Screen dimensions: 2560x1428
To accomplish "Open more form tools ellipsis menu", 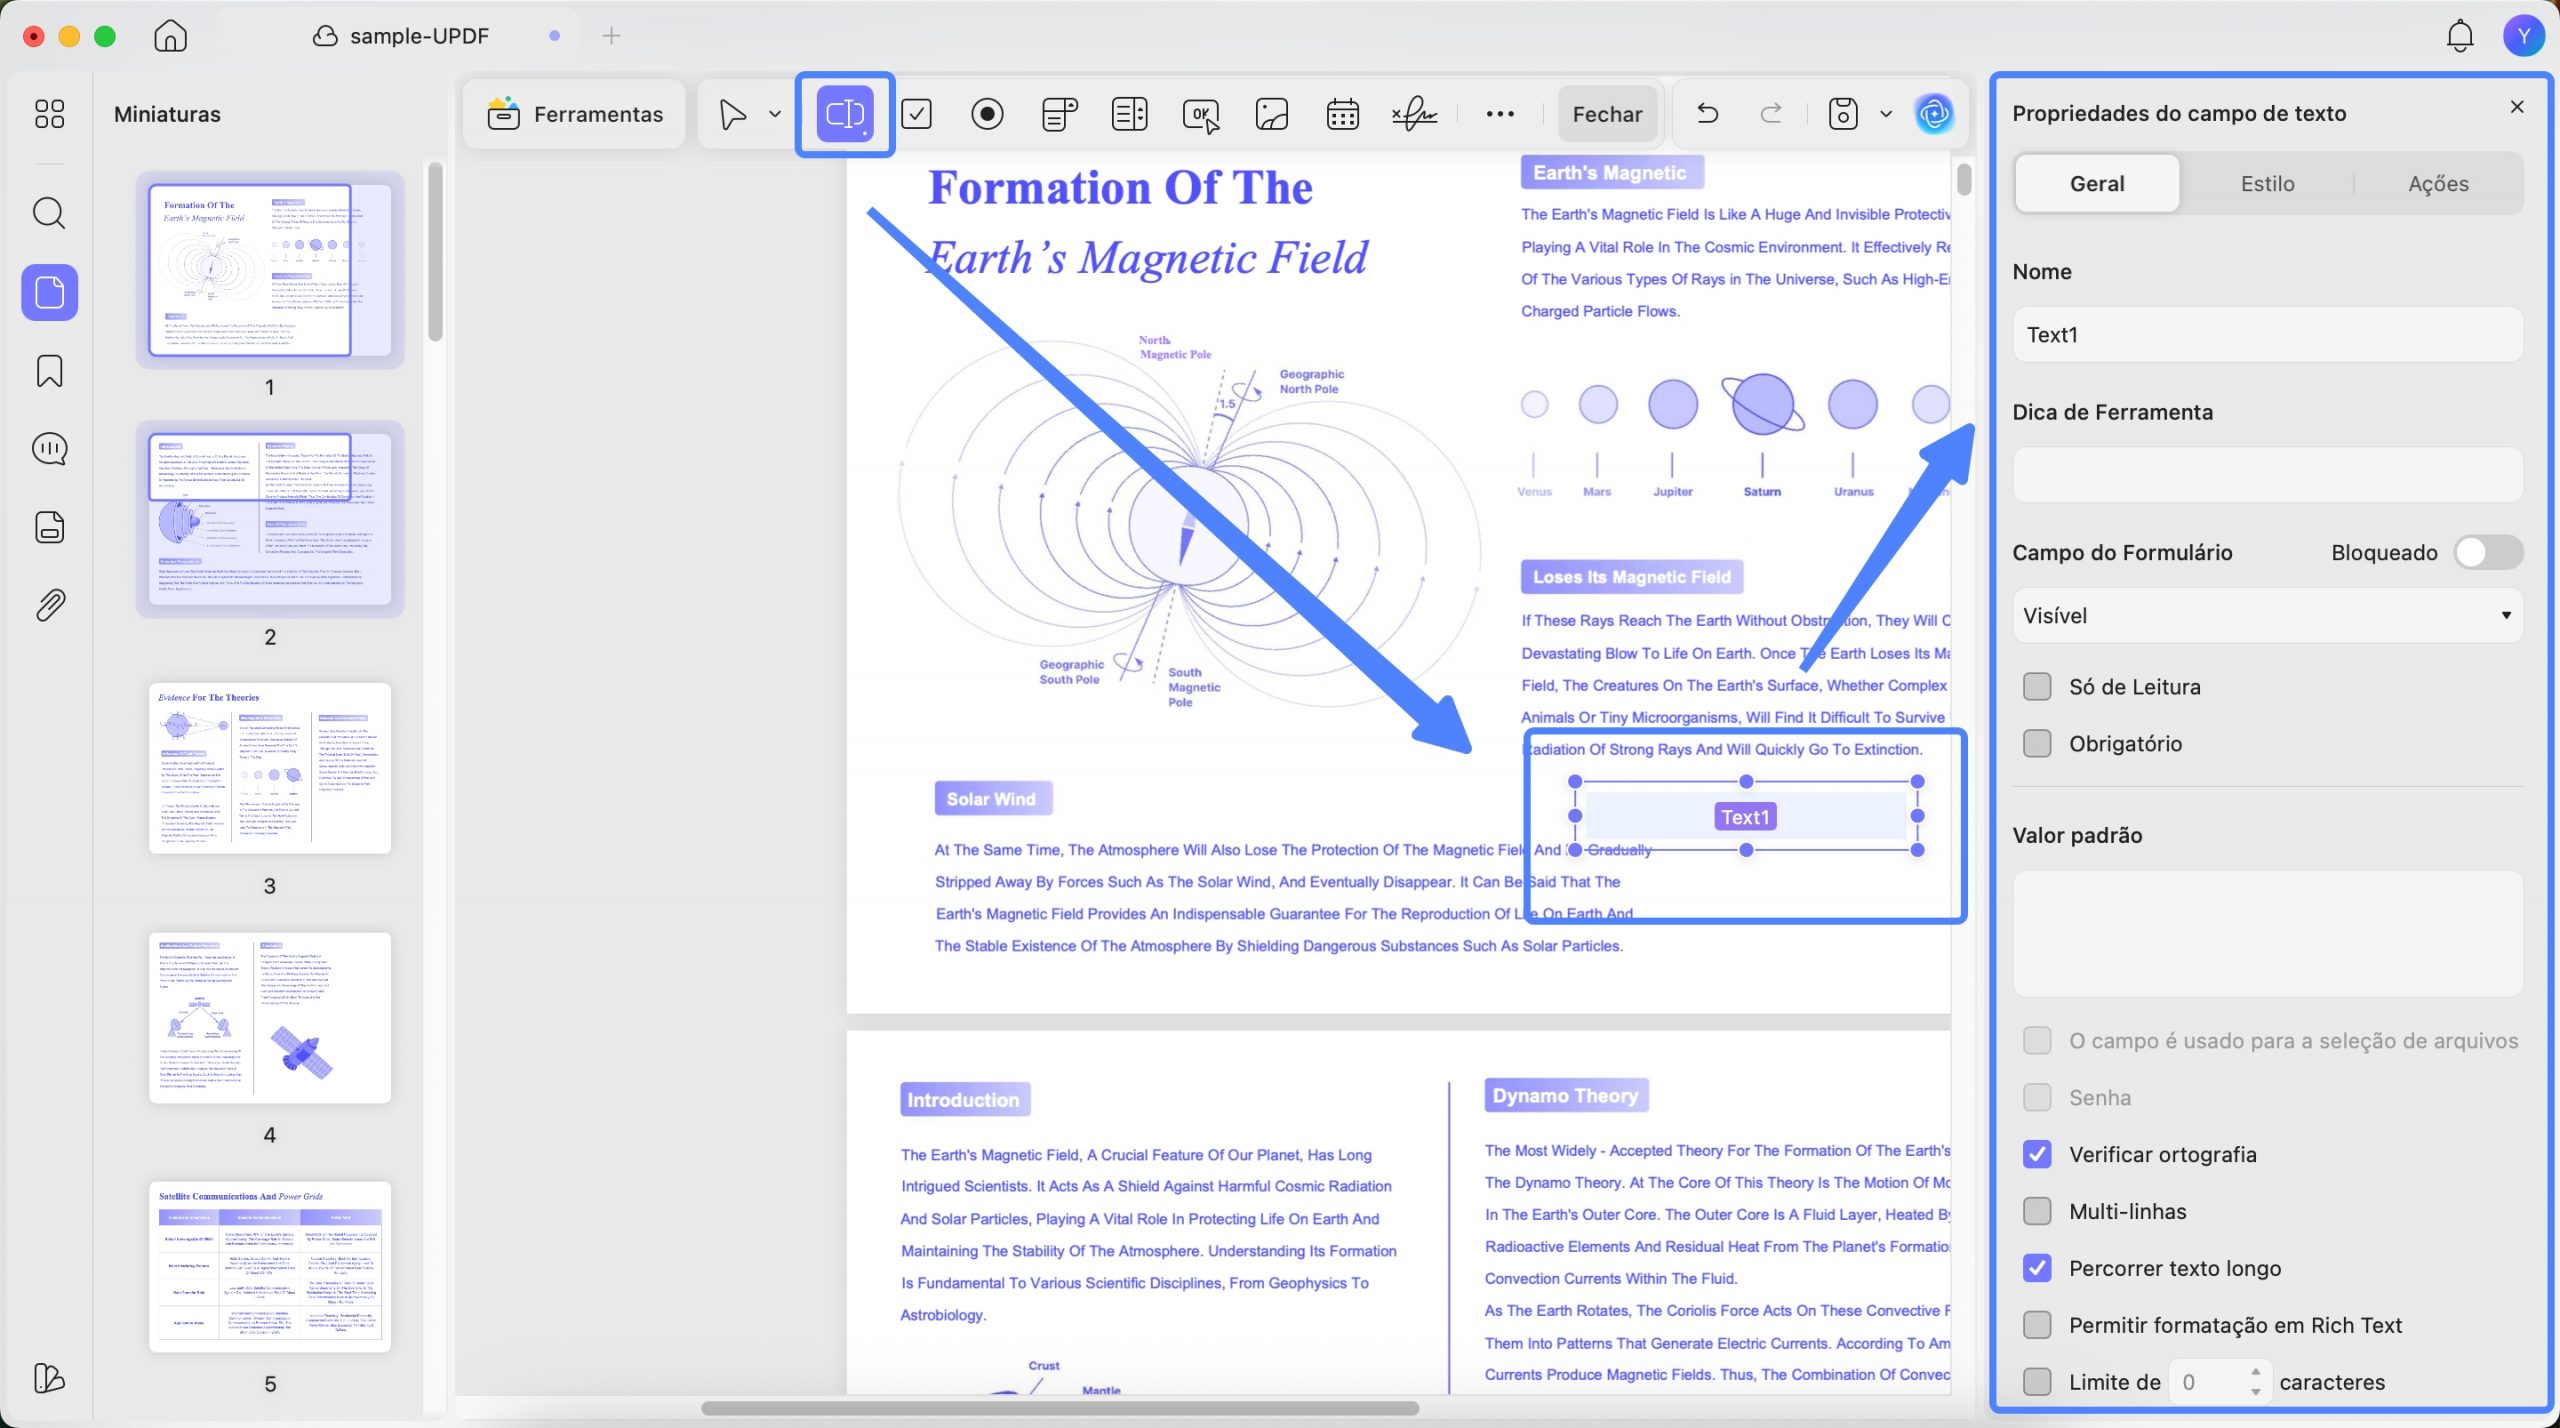I will point(1499,114).
